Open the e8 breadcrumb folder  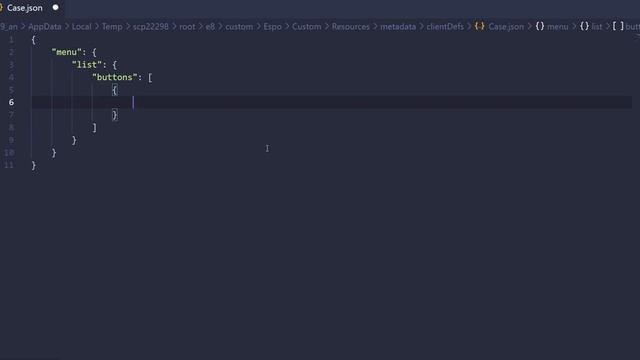pyautogui.click(x=210, y=27)
